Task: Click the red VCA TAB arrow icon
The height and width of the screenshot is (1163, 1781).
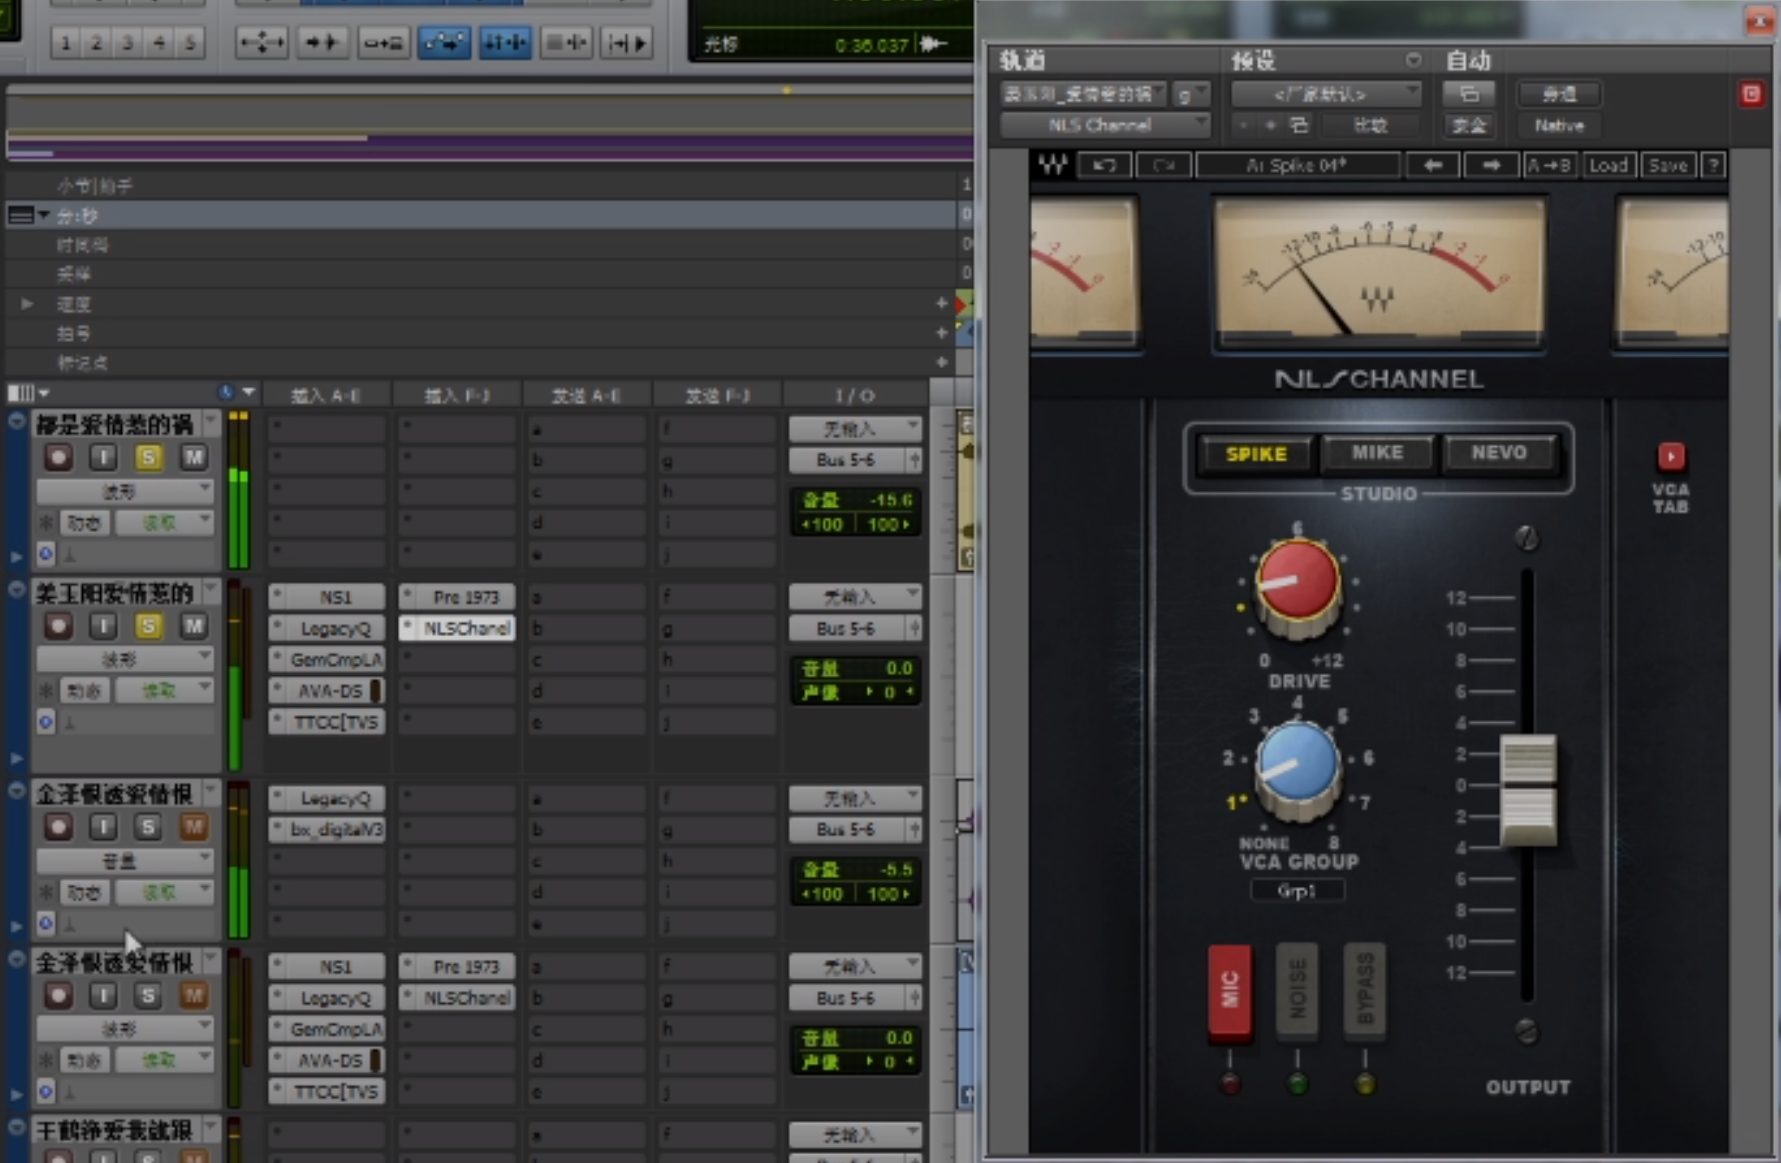Action: pyautogui.click(x=1670, y=456)
